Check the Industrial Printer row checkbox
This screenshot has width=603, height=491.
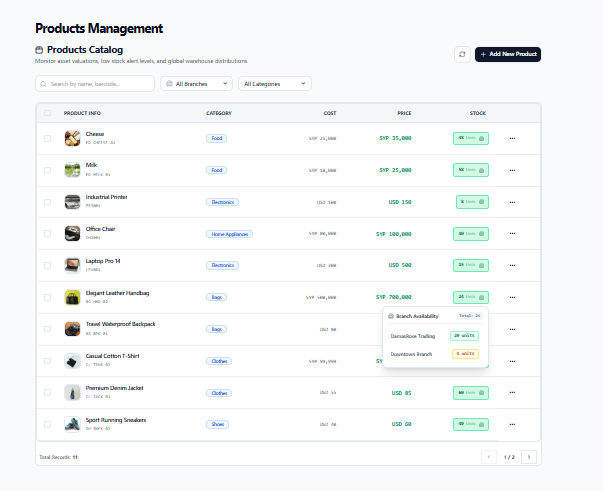[x=47, y=202]
